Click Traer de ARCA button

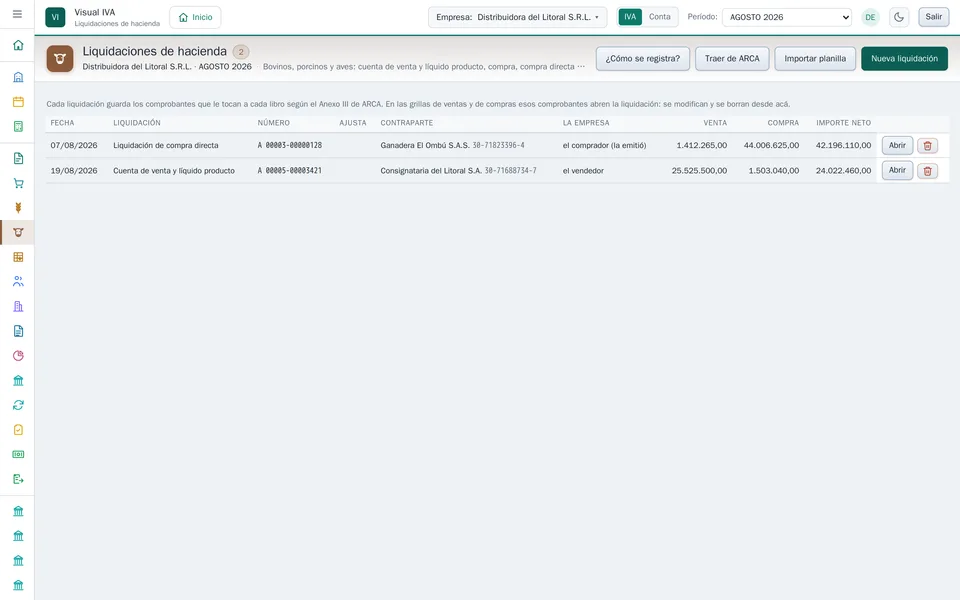coord(732,59)
